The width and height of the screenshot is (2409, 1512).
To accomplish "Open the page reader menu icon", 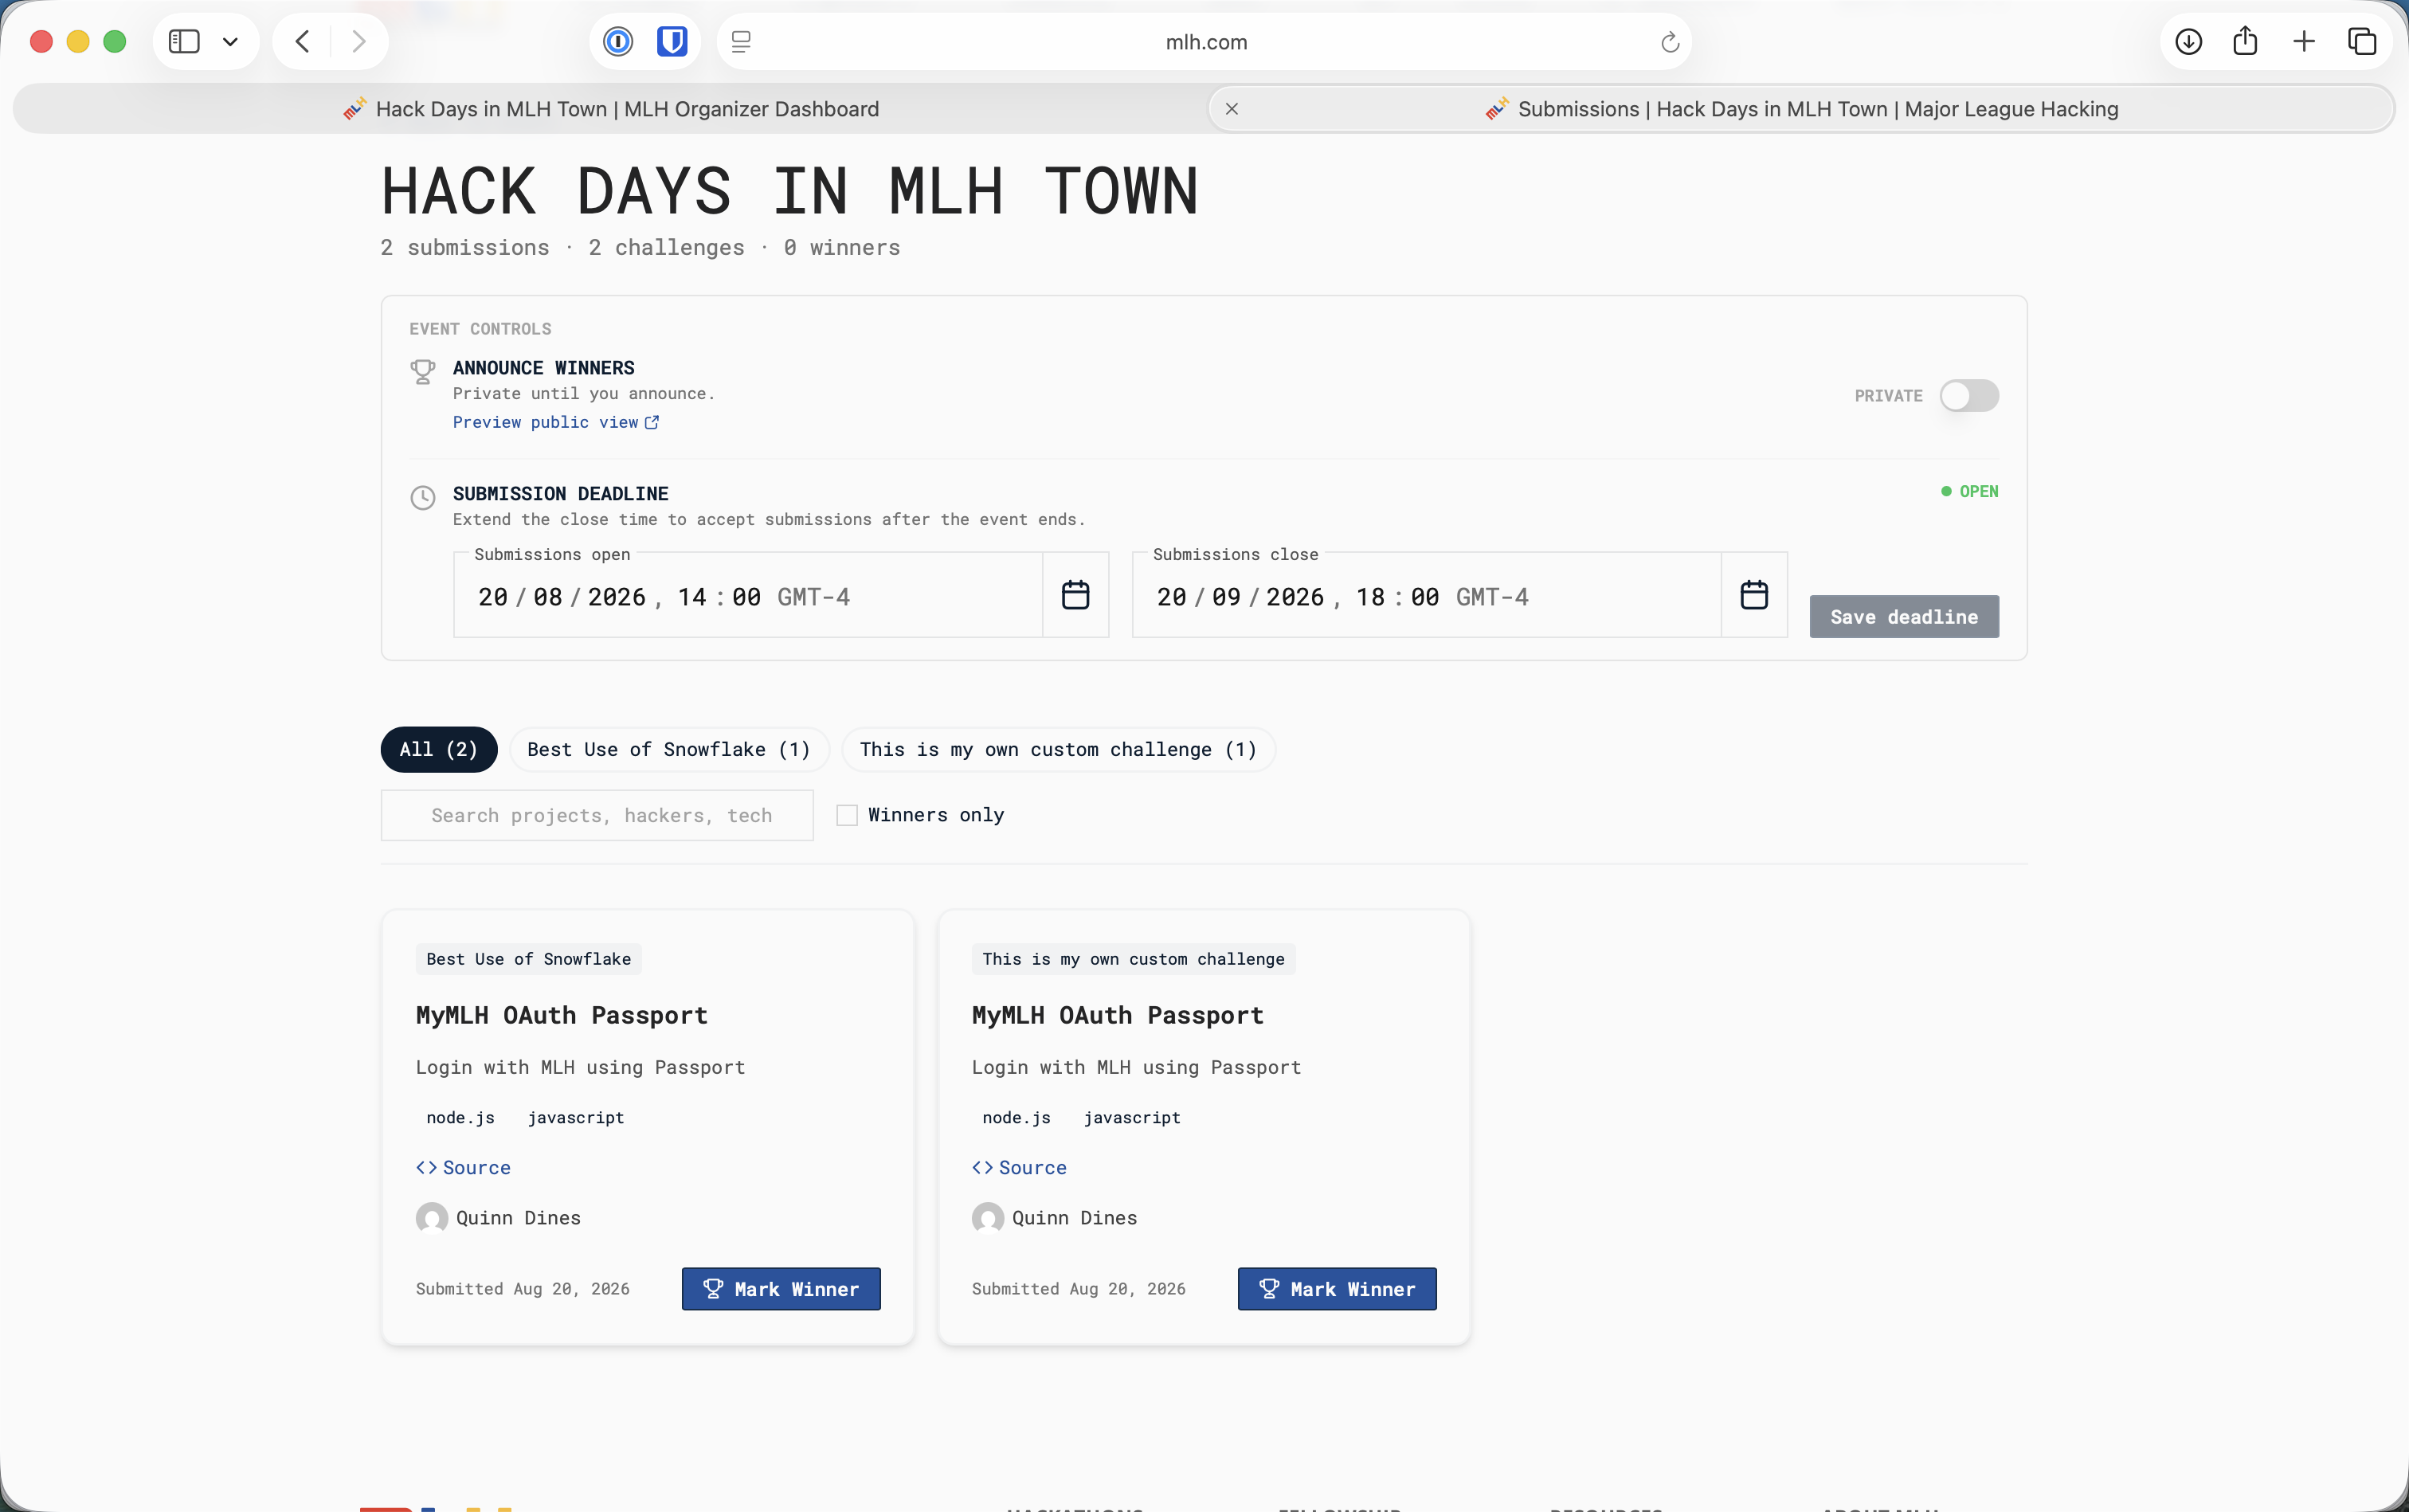I will pyautogui.click(x=741, y=42).
